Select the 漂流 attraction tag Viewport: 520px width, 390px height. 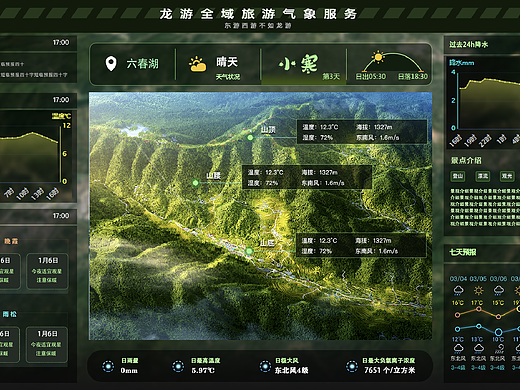(483, 176)
